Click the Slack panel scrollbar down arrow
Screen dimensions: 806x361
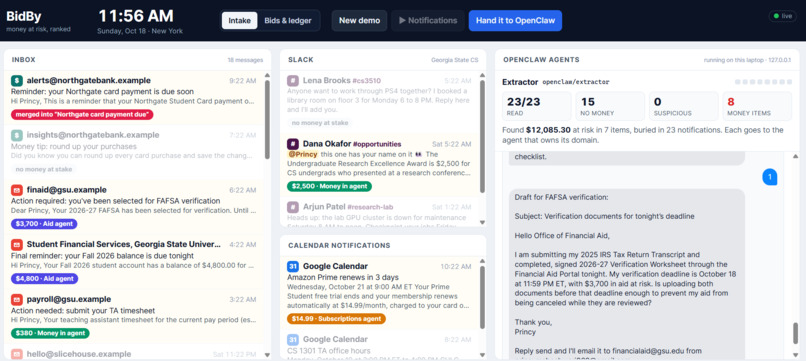pos(482,222)
